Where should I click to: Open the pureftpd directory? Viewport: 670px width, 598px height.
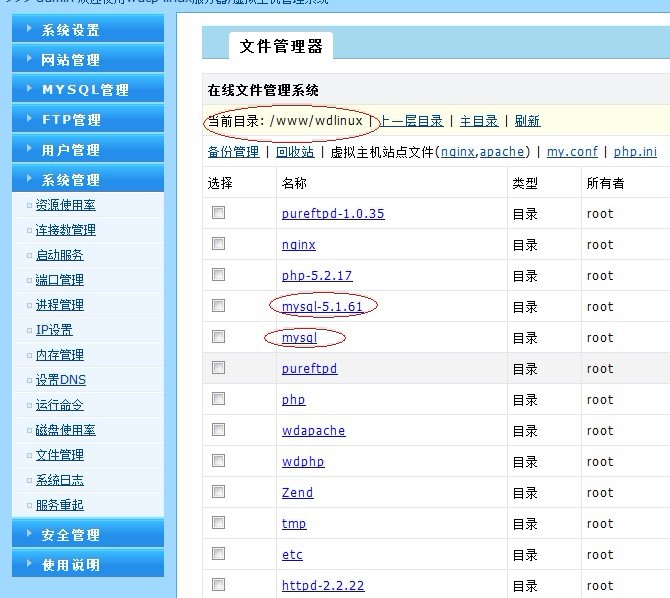click(x=310, y=368)
